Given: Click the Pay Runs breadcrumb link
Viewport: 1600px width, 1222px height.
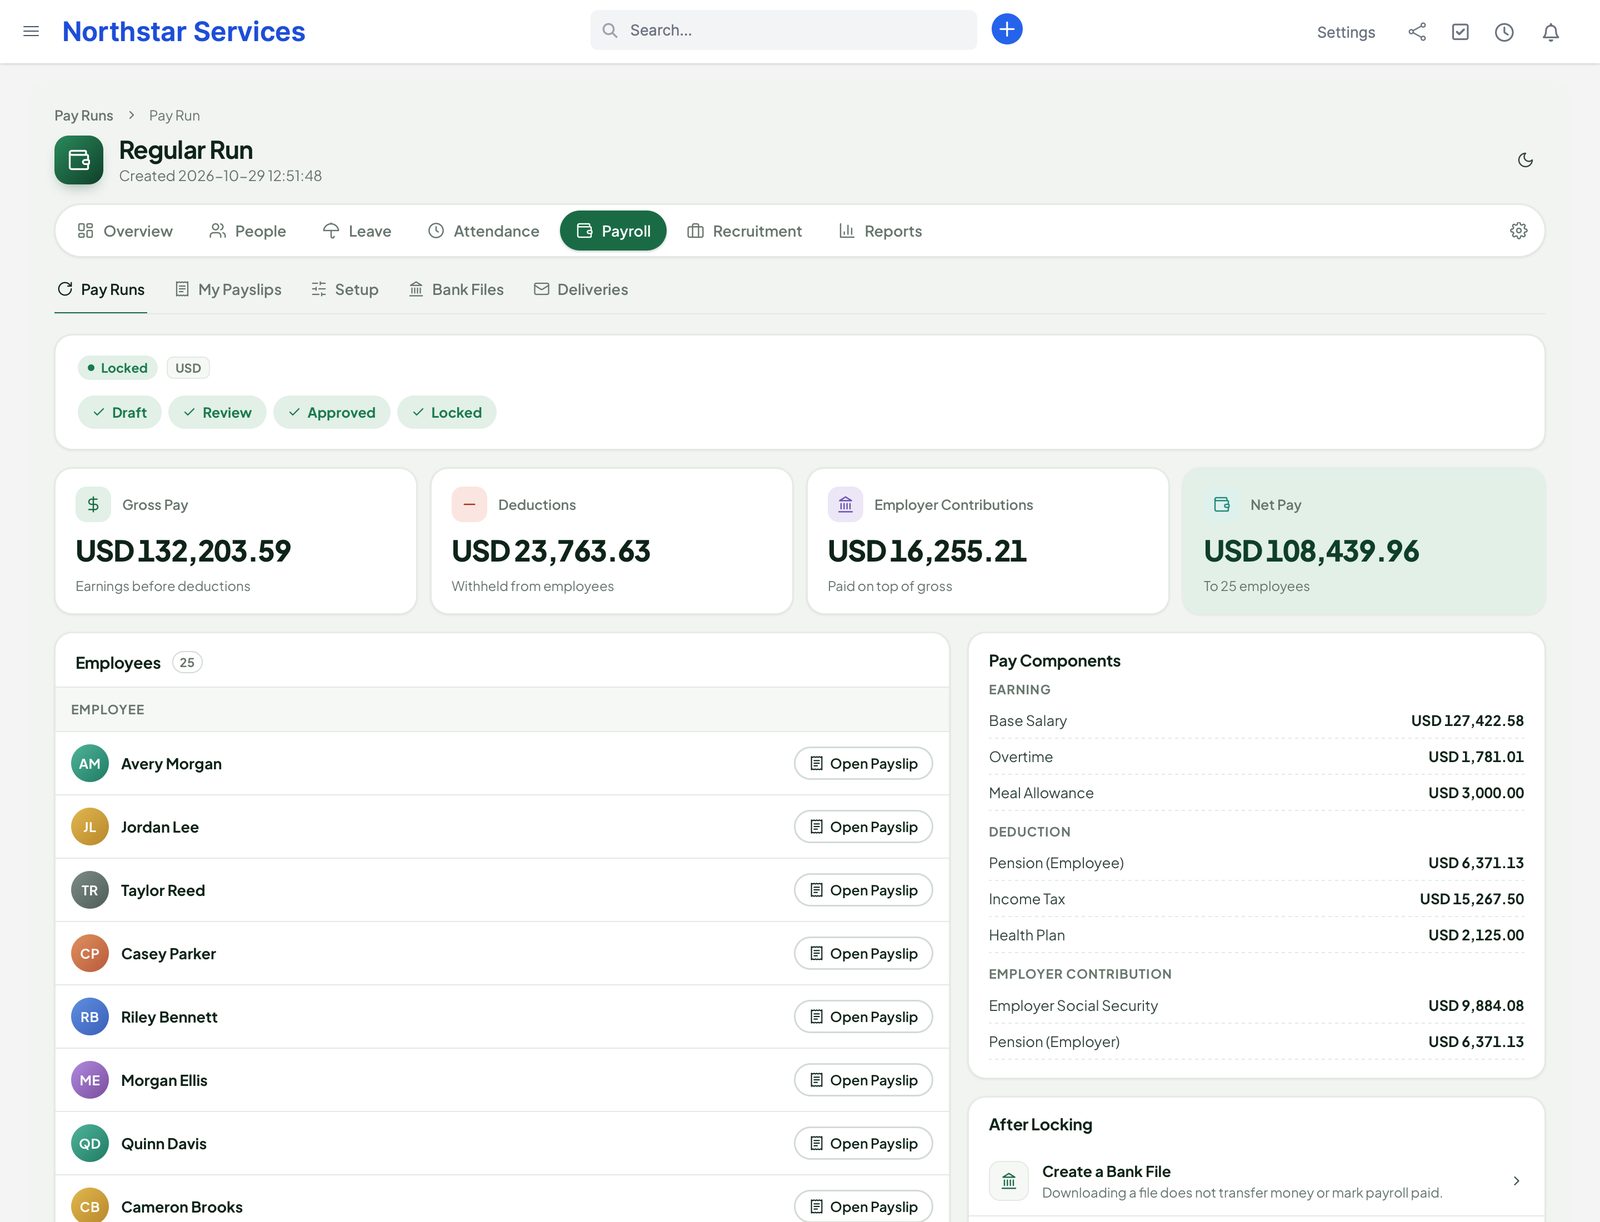Looking at the screenshot, I should click(x=84, y=116).
